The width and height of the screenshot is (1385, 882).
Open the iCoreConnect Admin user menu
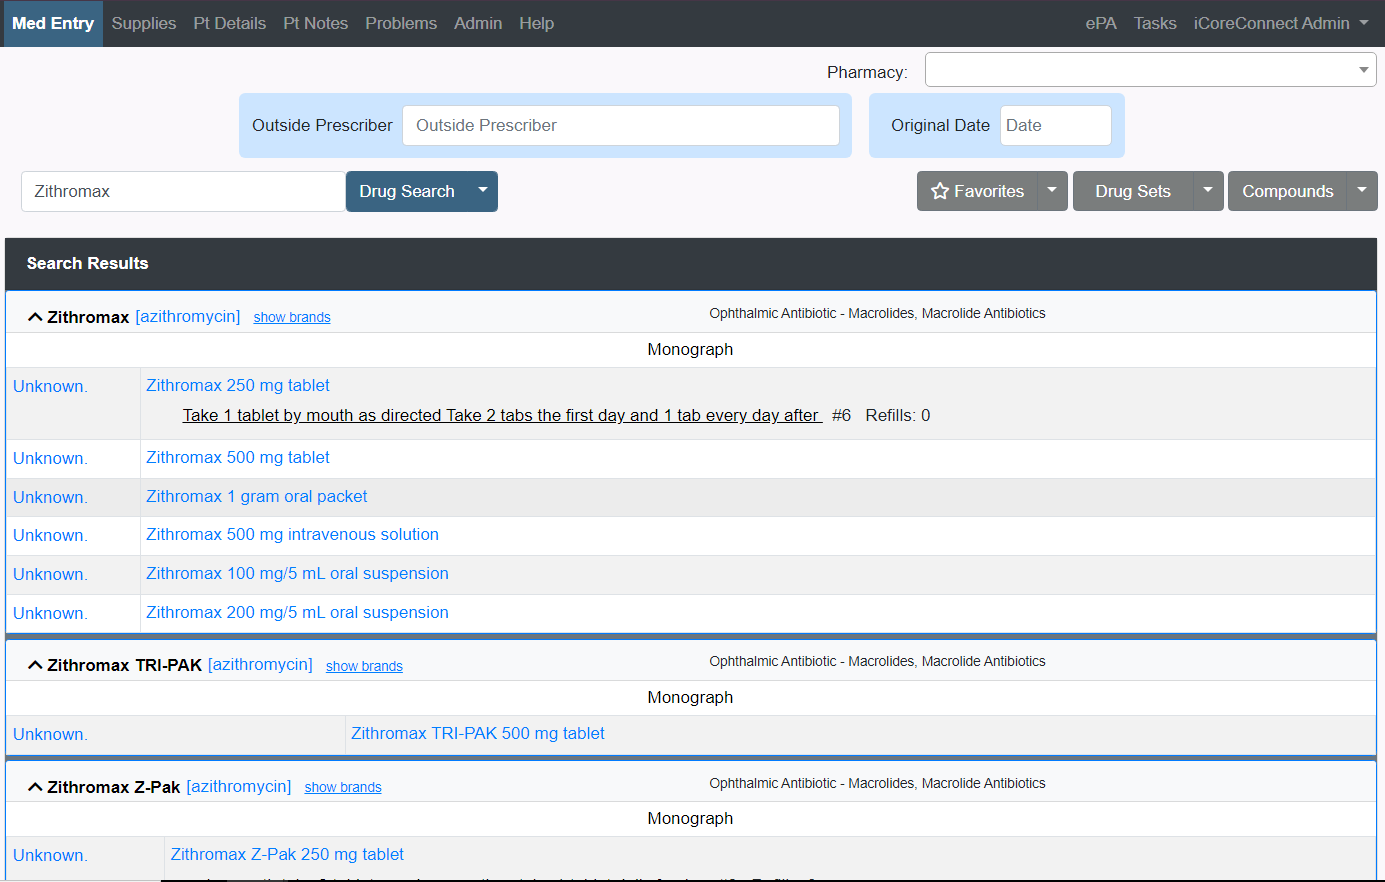point(1280,23)
